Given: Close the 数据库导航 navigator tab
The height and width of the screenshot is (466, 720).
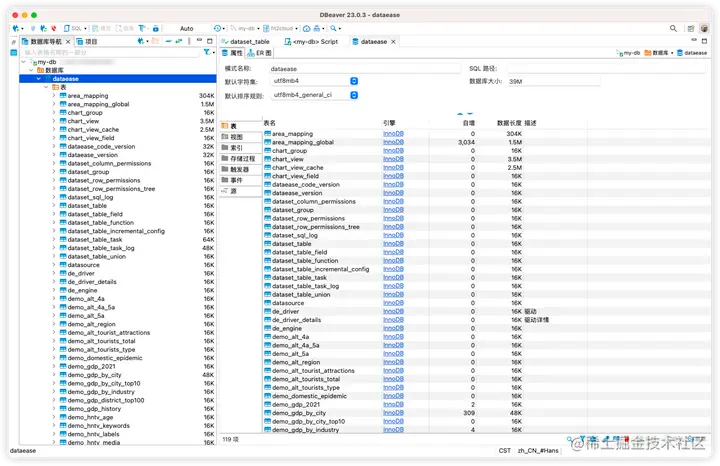Looking at the screenshot, I should 68,42.
